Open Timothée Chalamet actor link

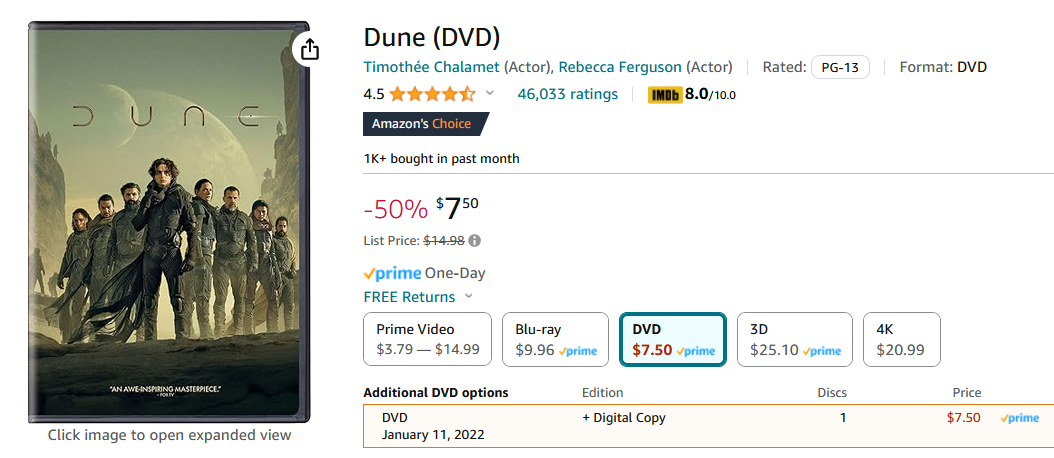(431, 67)
